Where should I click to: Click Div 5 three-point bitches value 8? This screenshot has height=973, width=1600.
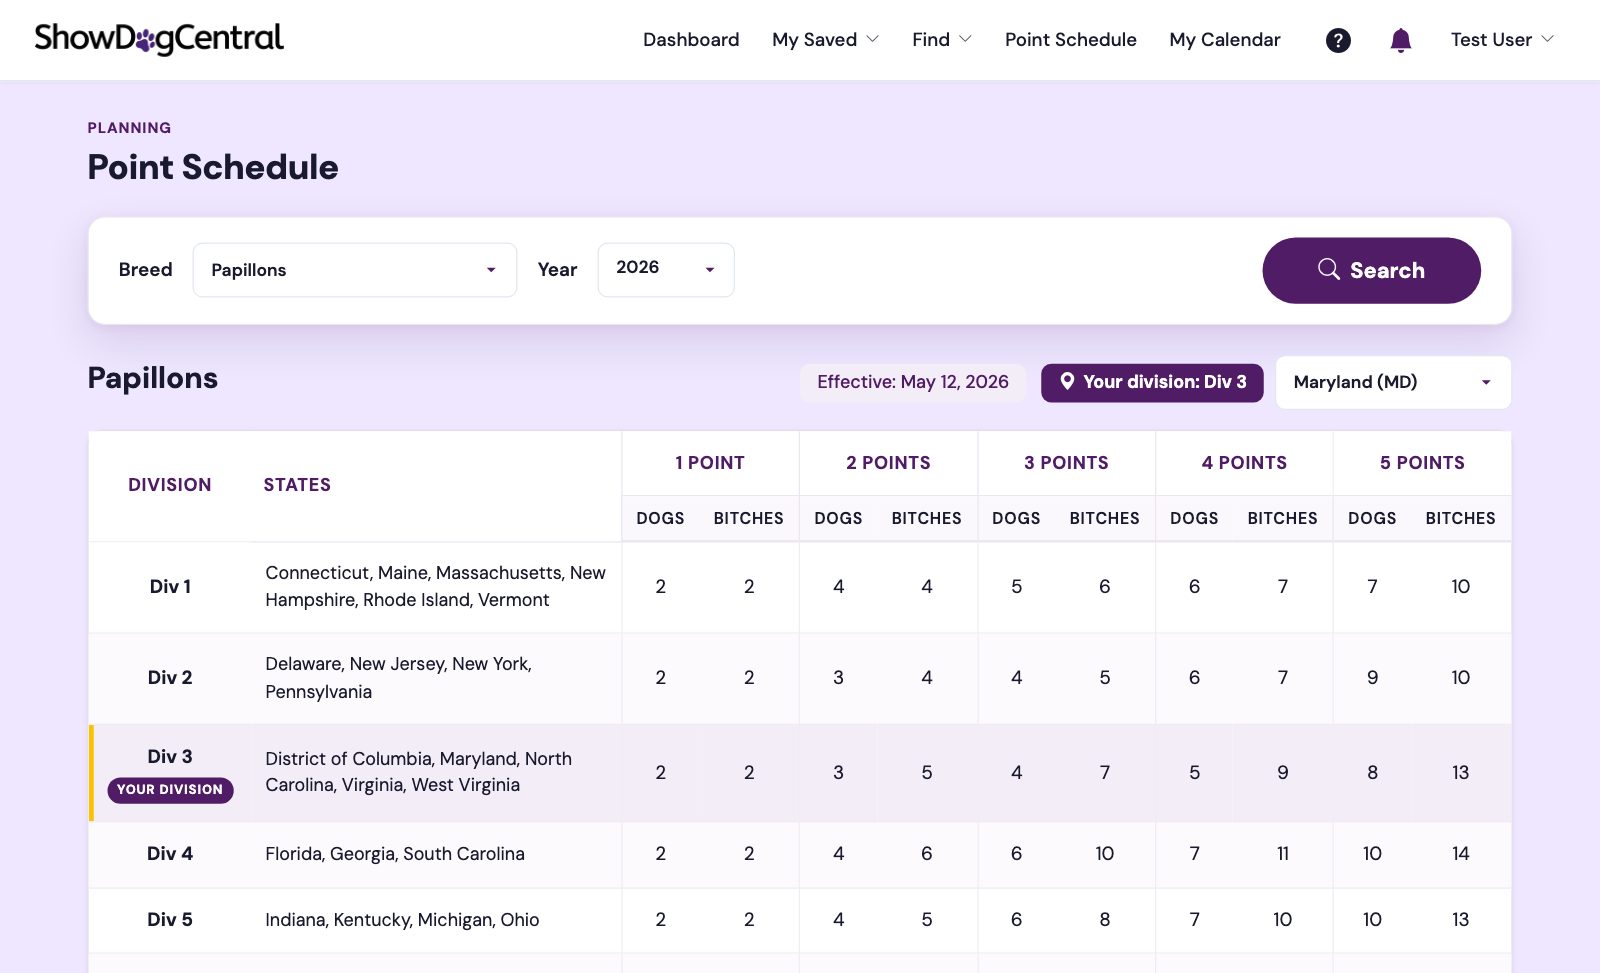[x=1104, y=920]
